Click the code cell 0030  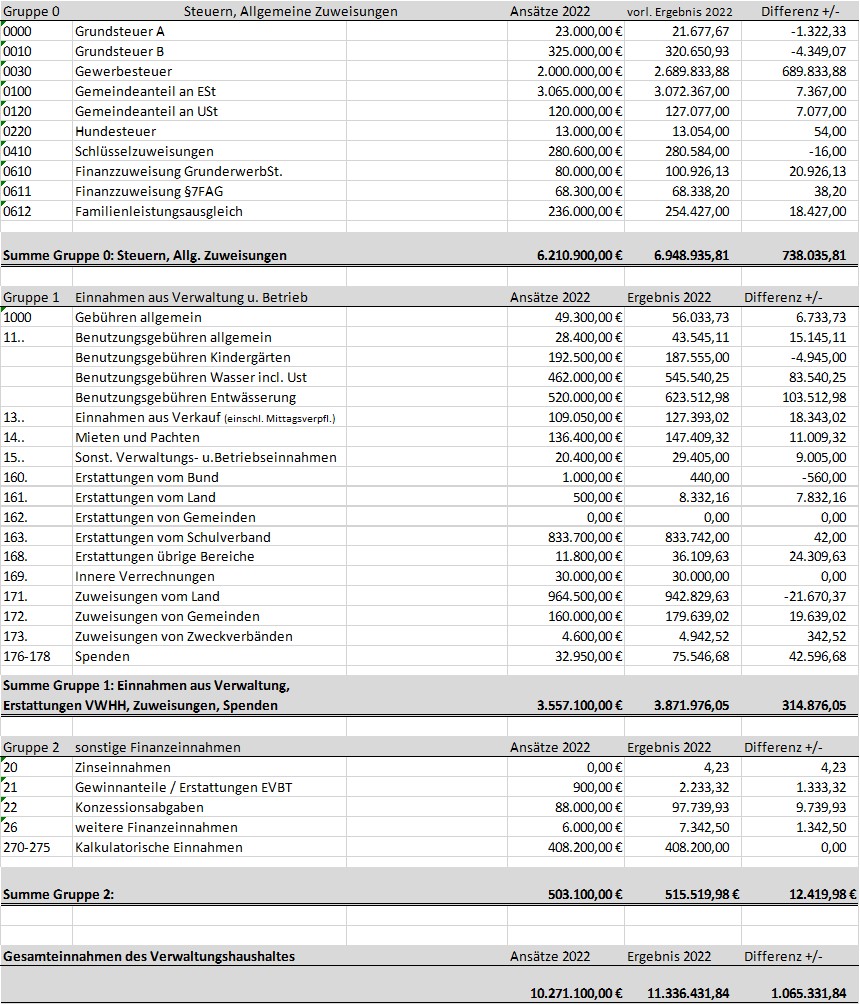coord(37,71)
